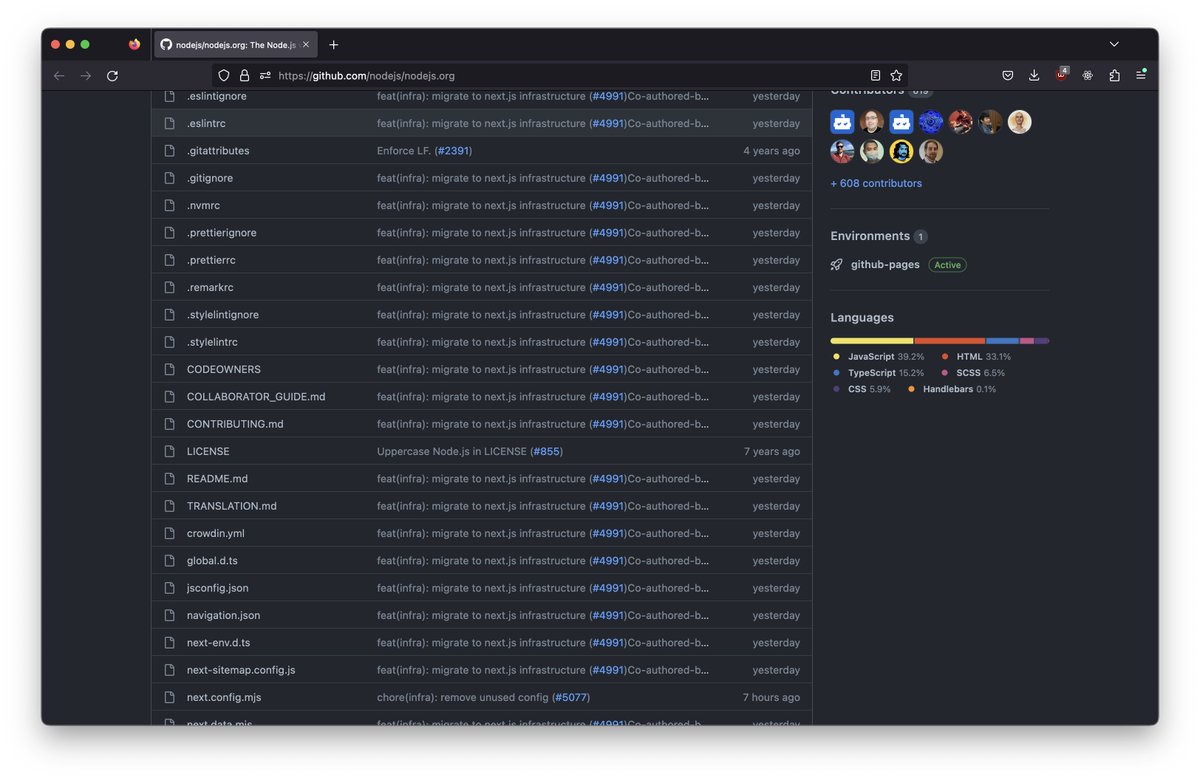The height and width of the screenshot is (780, 1200).
Task: Open 'Uppercase Node.js in LICENSE' commit
Action: click(452, 452)
